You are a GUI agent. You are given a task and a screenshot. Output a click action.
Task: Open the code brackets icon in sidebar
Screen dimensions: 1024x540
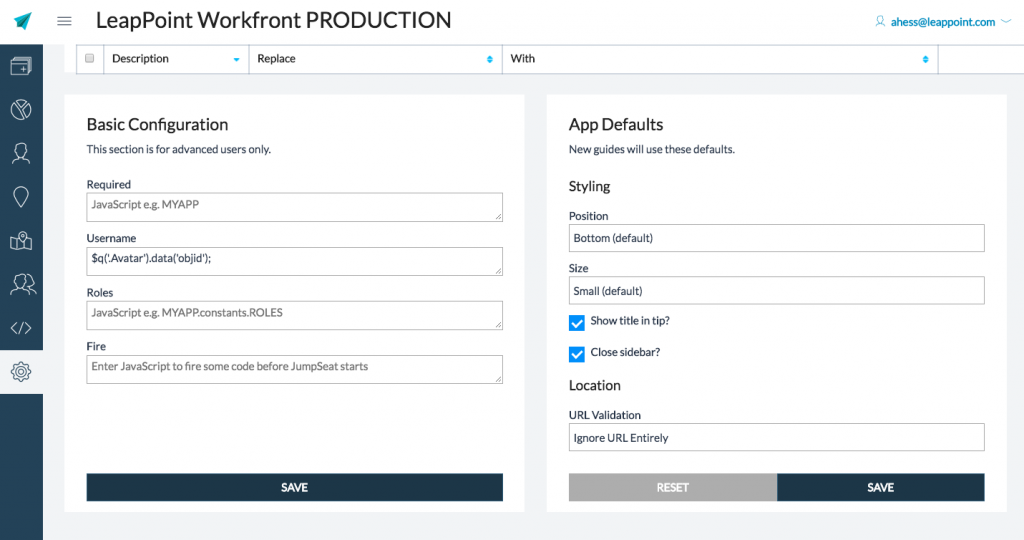pos(21,328)
